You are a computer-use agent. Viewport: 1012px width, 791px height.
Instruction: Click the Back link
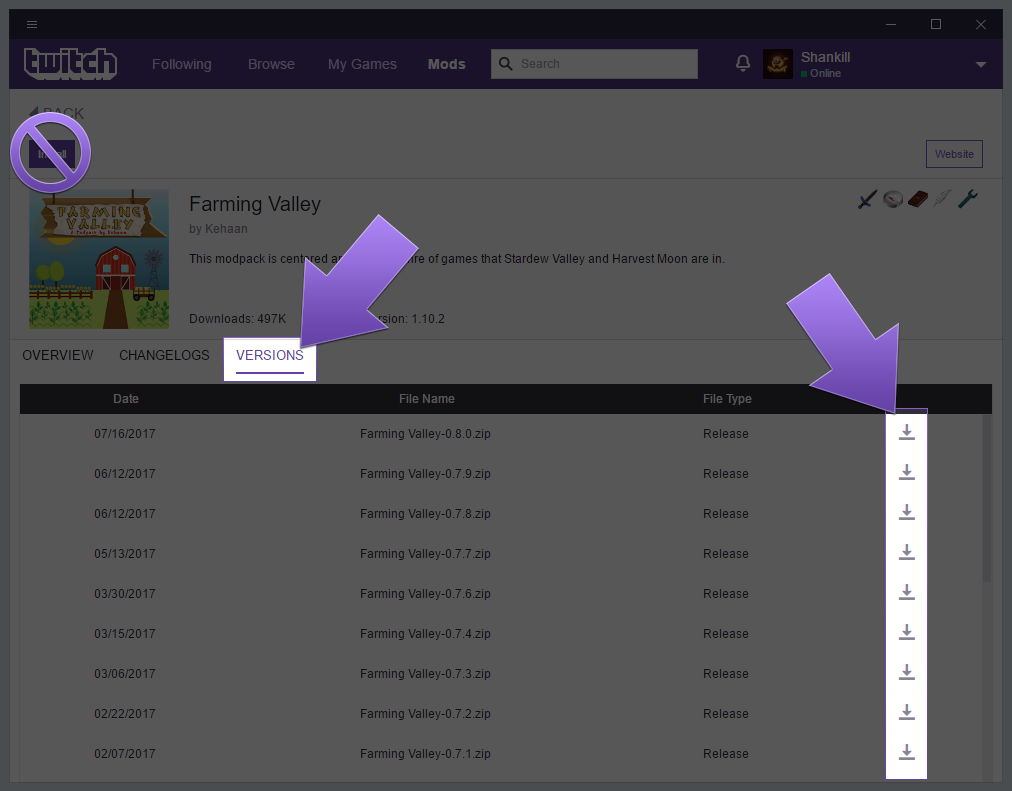[x=57, y=114]
